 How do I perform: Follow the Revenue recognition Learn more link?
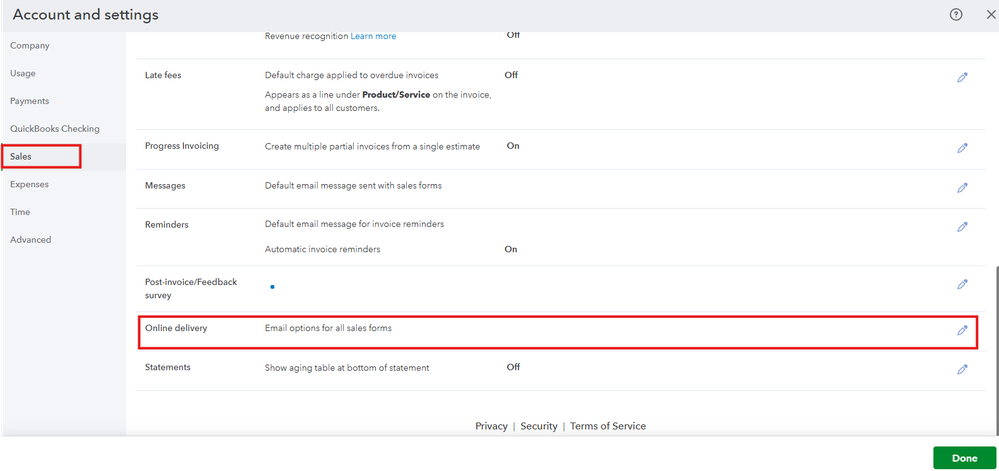coord(373,36)
